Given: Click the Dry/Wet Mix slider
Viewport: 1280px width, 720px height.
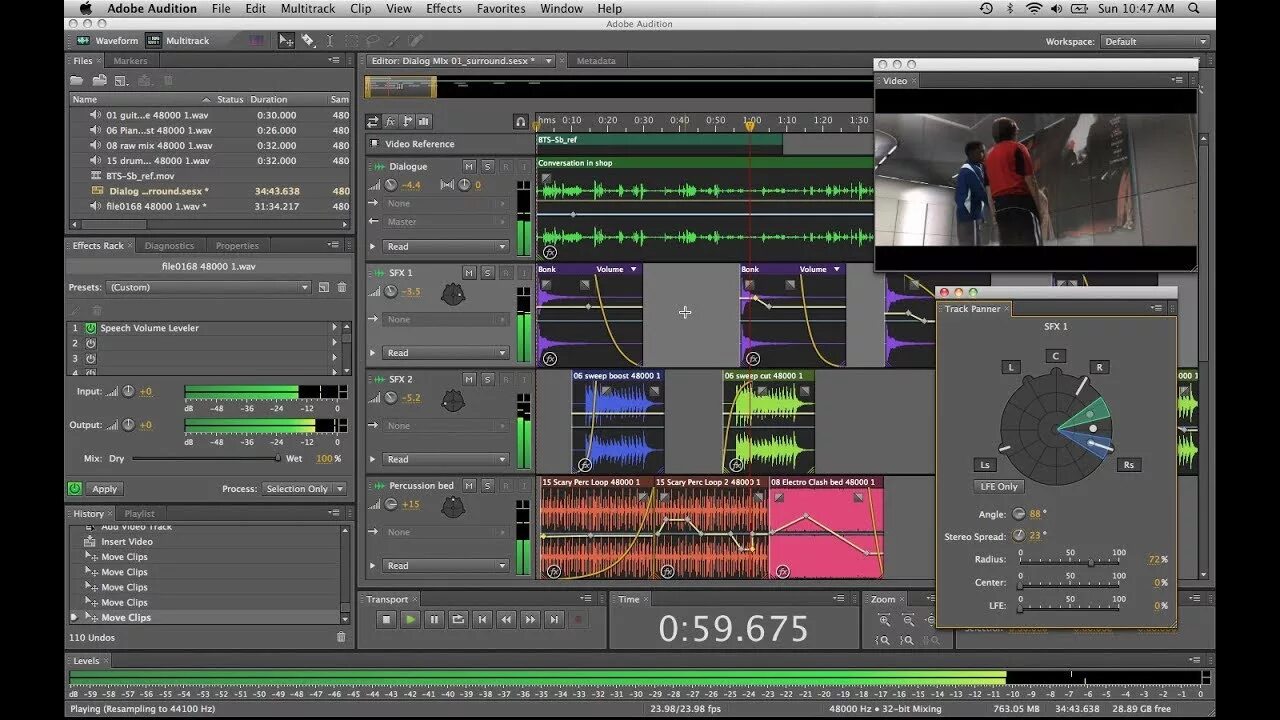Looking at the screenshot, I should 205,458.
